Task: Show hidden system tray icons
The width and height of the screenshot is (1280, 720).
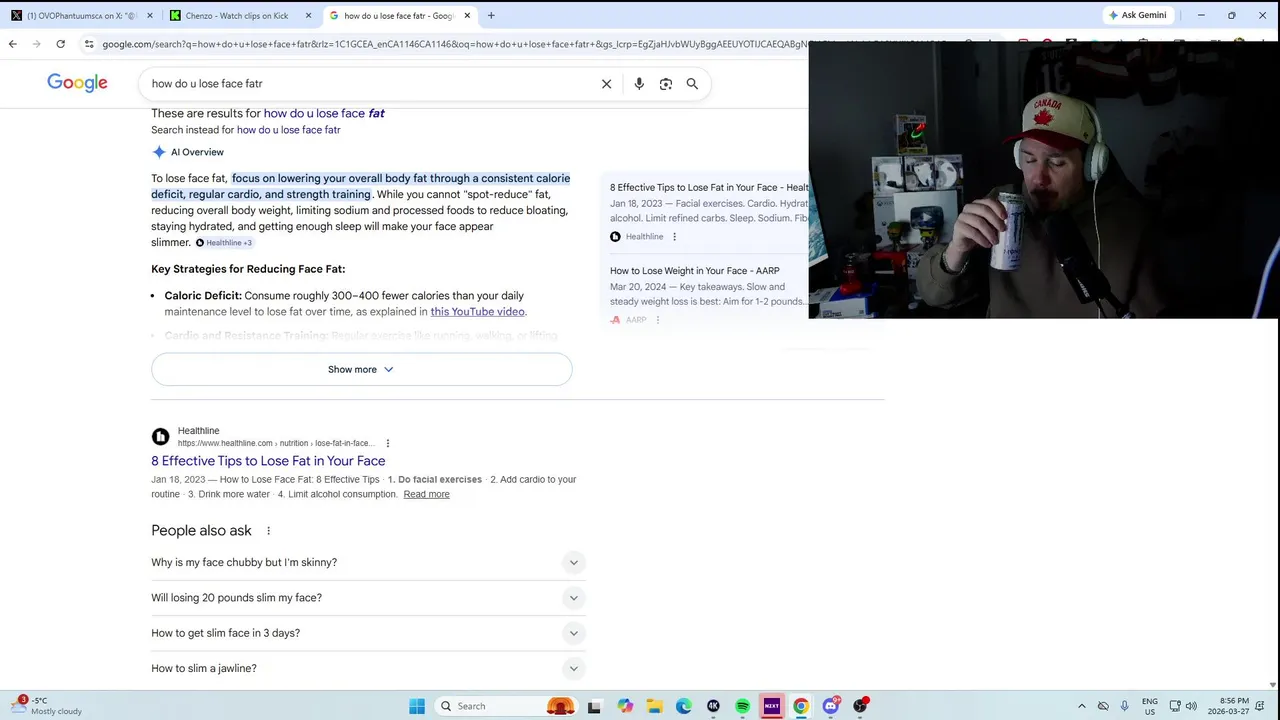Action: click(x=1081, y=706)
